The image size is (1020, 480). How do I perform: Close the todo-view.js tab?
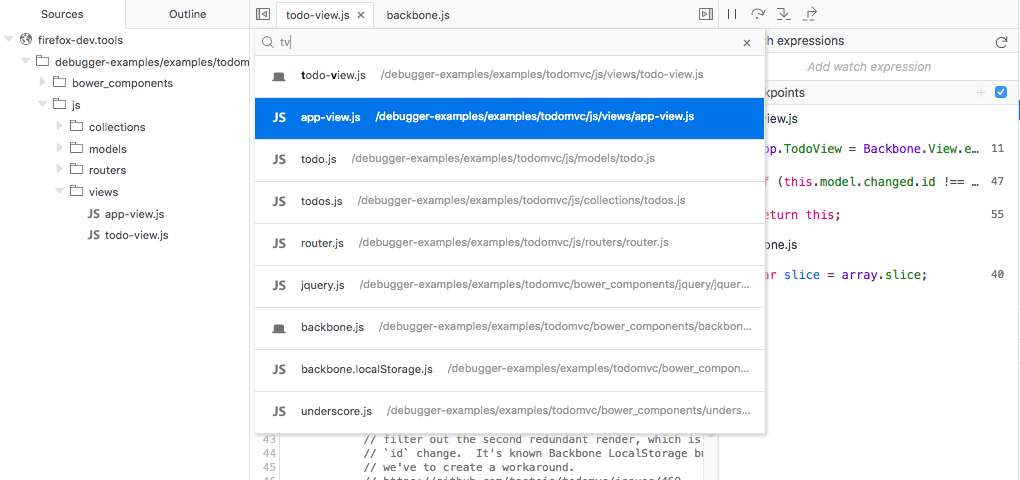click(x=360, y=15)
